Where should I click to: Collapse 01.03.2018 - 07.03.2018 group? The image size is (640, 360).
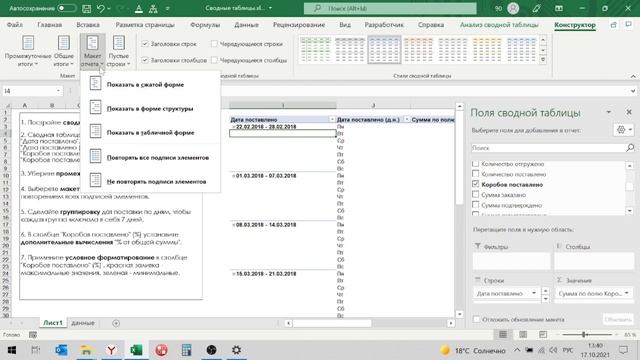click(233, 176)
